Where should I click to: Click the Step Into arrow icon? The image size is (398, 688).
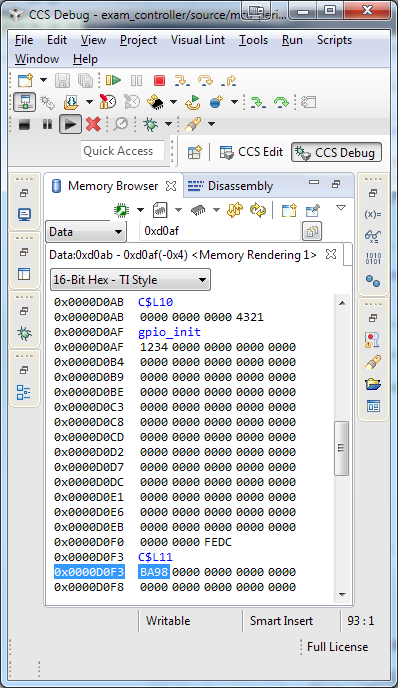click(182, 80)
